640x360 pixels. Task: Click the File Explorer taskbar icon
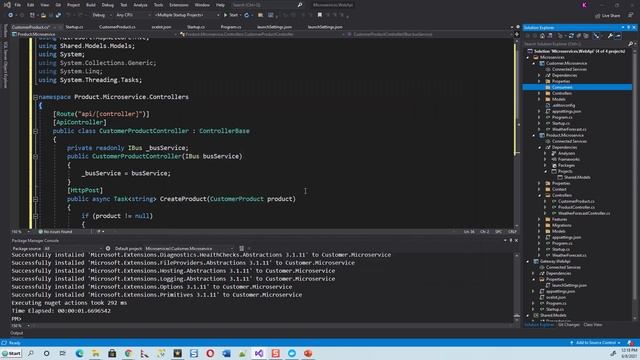tap(96, 353)
